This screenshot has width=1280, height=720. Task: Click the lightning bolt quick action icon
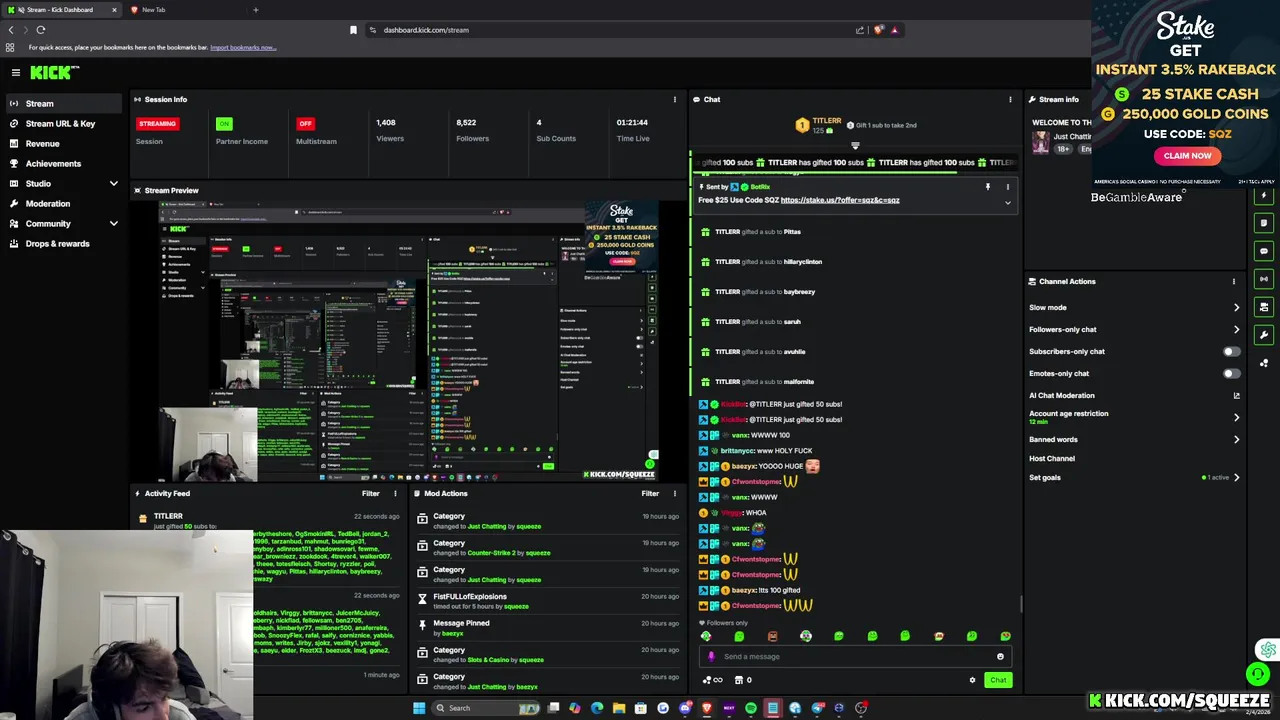[x=1264, y=195]
